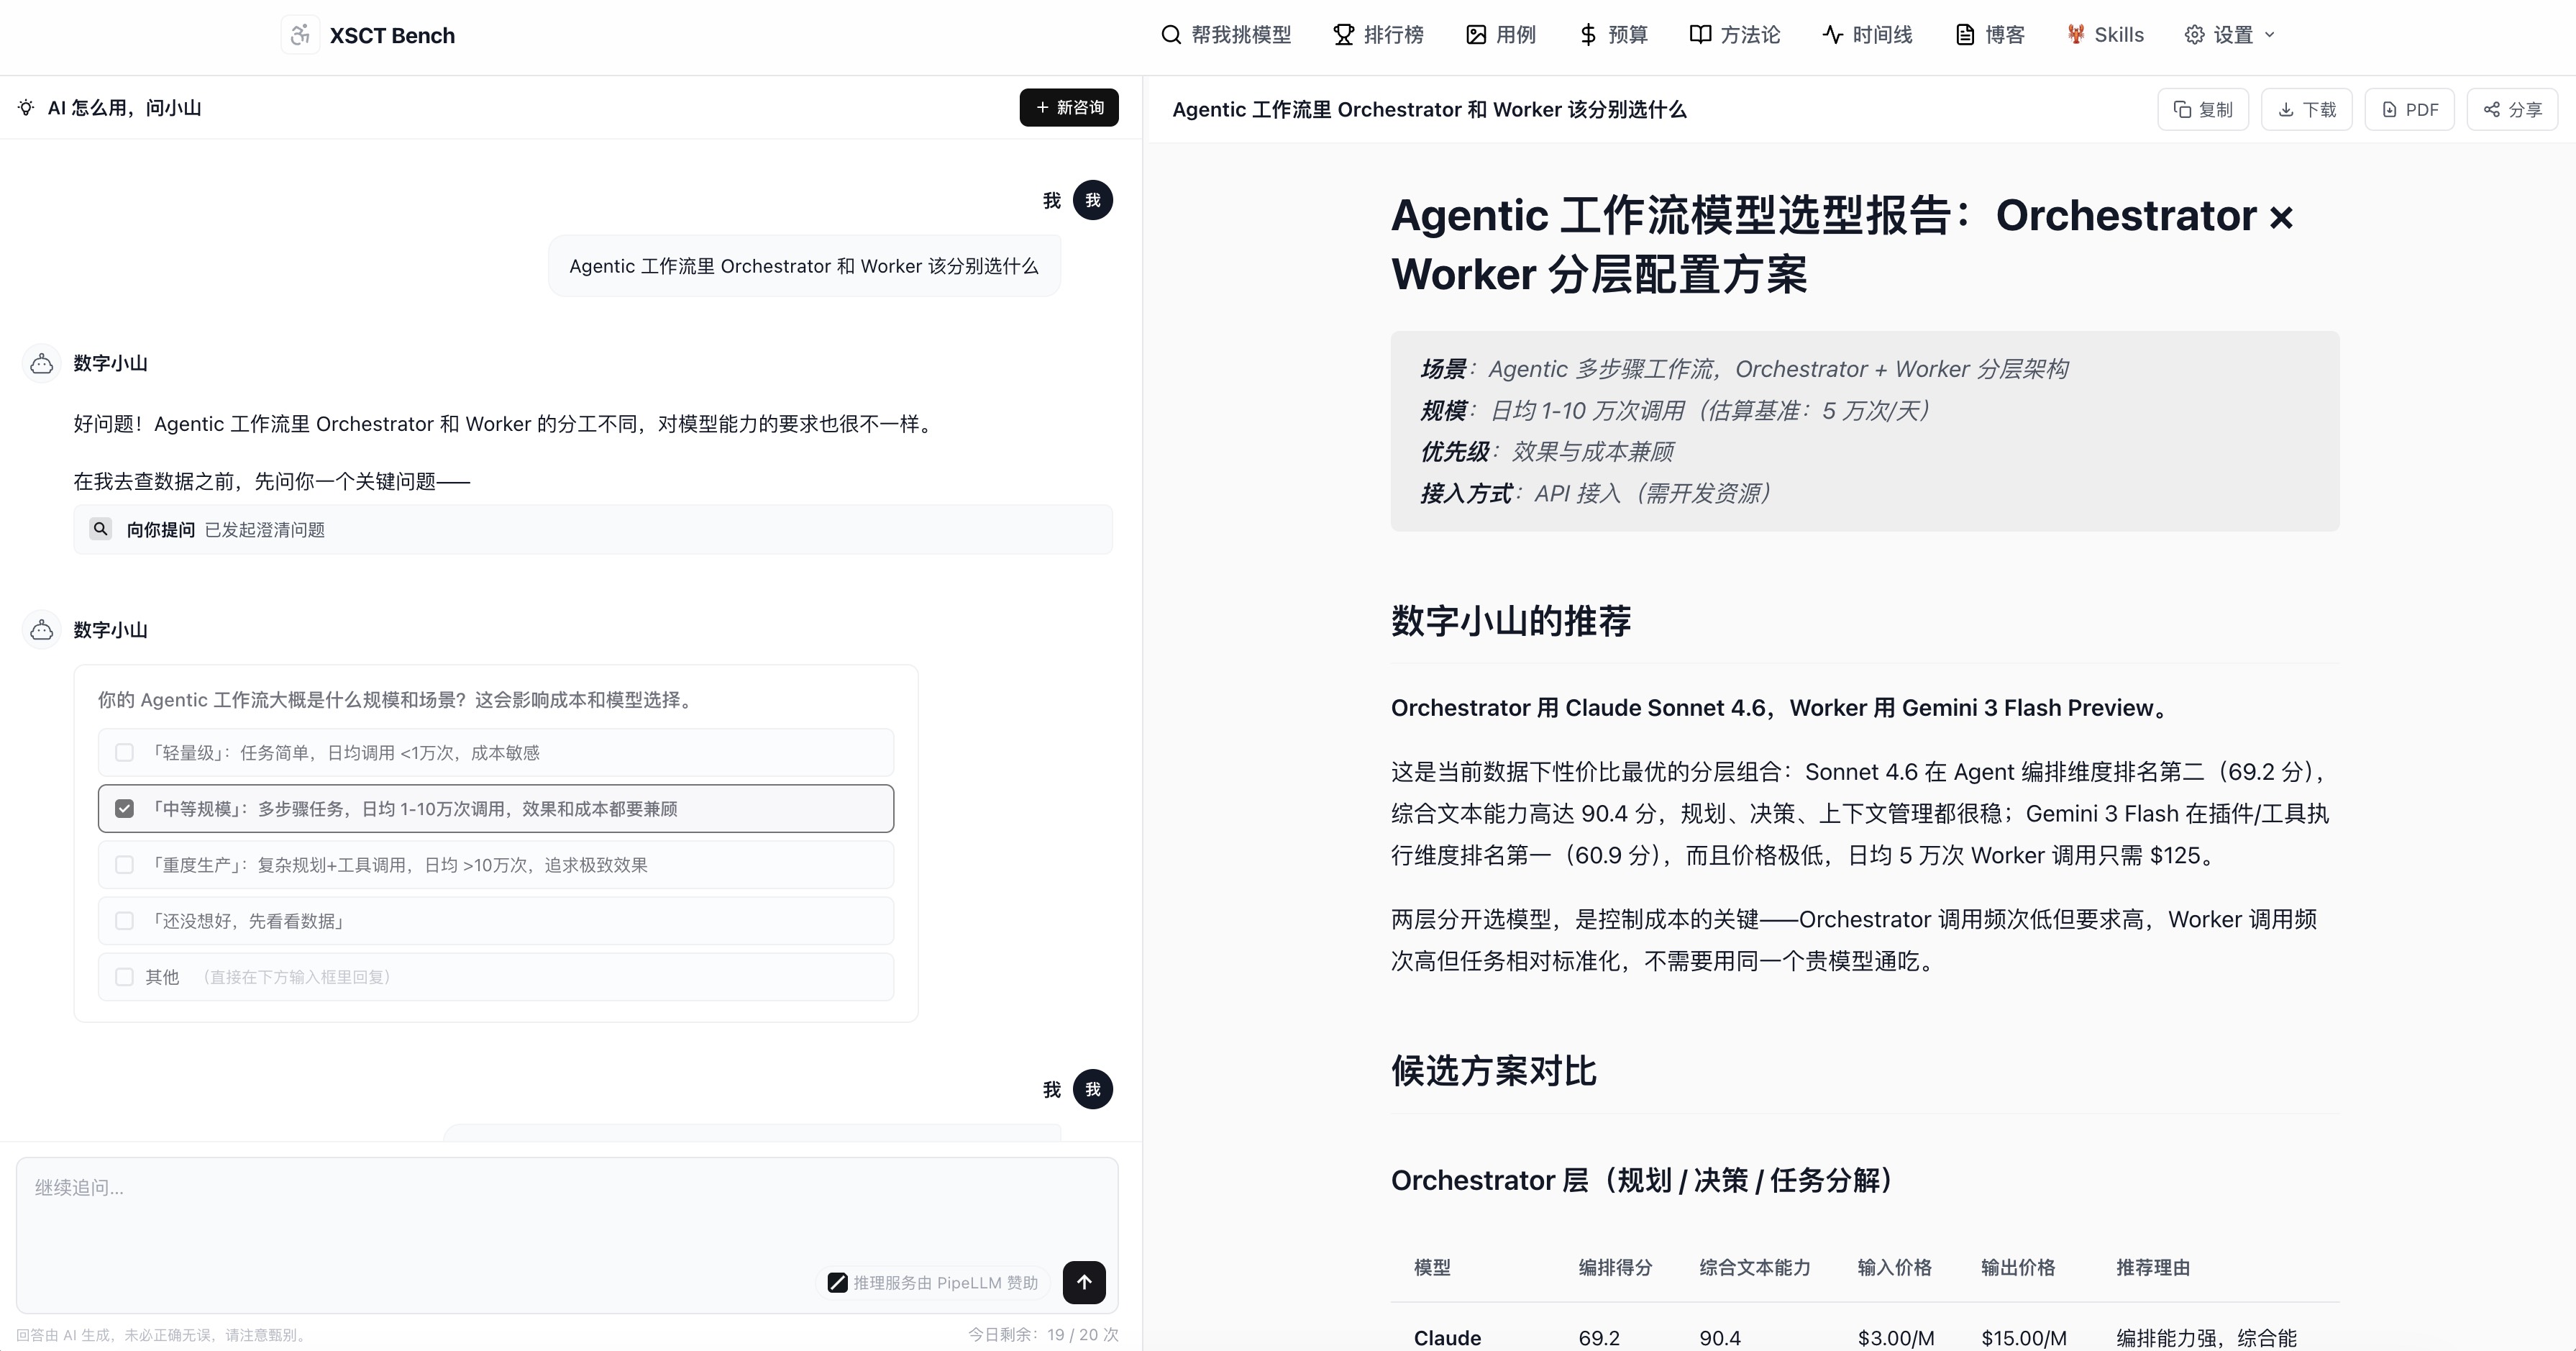The height and width of the screenshot is (1351, 2576).
Task: Check the 轻量级 option checkbox
Action: (124, 753)
